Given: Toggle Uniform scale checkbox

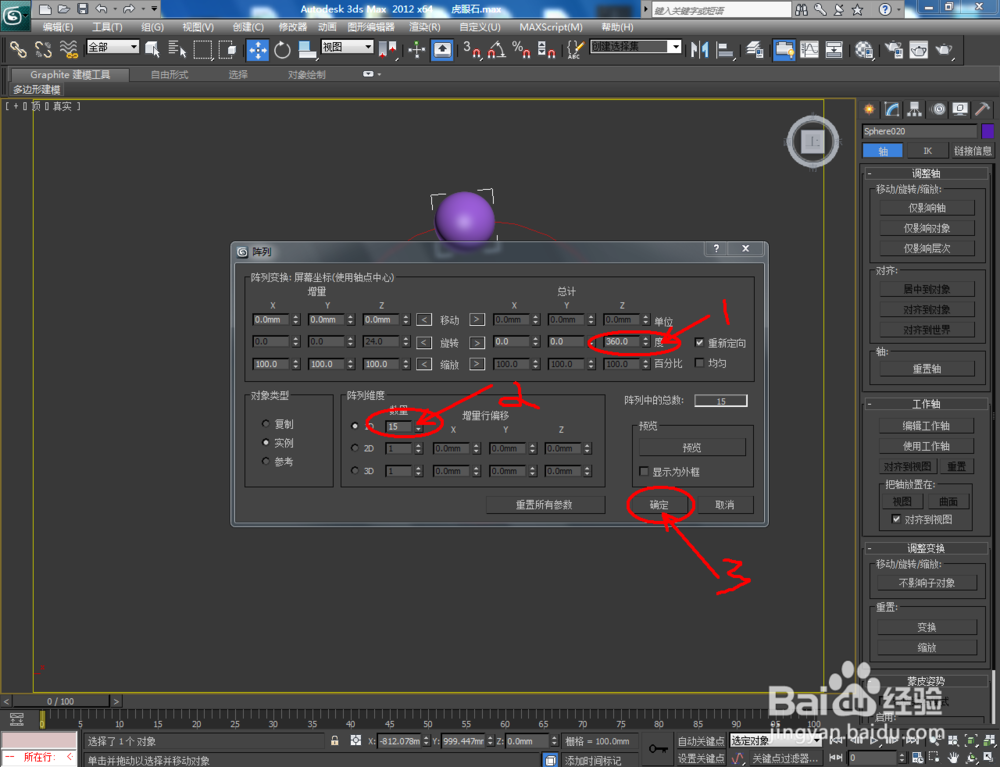Looking at the screenshot, I should (x=699, y=362).
